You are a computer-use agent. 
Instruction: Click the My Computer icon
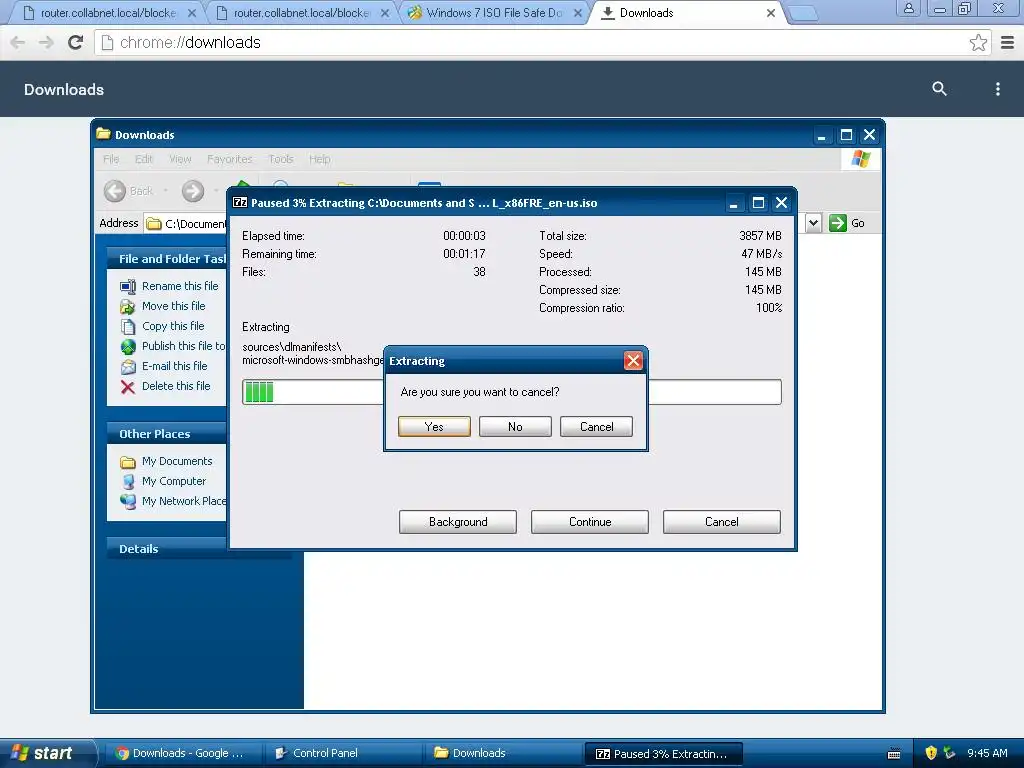pyautogui.click(x=128, y=481)
